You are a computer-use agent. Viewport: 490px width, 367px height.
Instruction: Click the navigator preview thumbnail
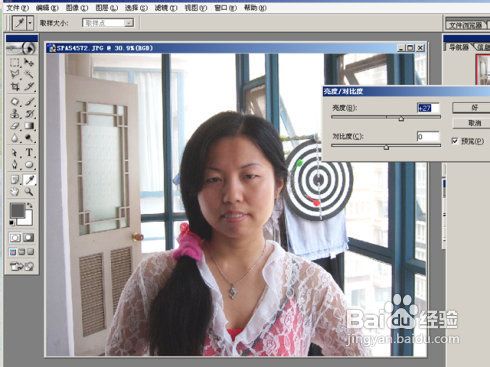pyautogui.click(x=483, y=69)
